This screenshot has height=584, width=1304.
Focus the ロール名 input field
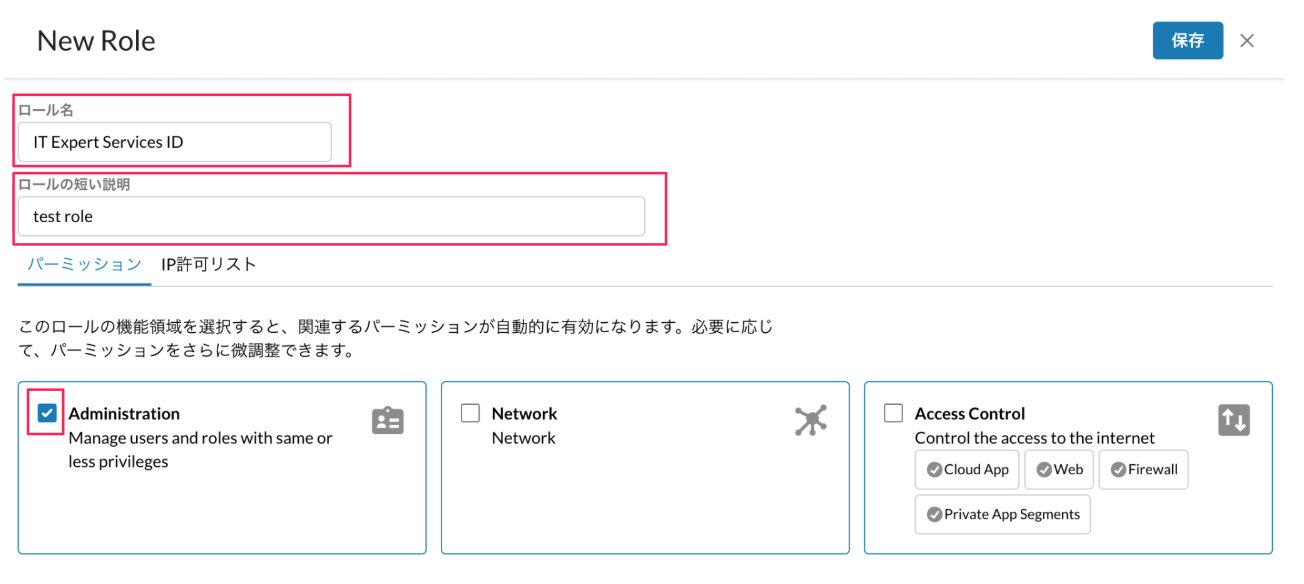175,142
